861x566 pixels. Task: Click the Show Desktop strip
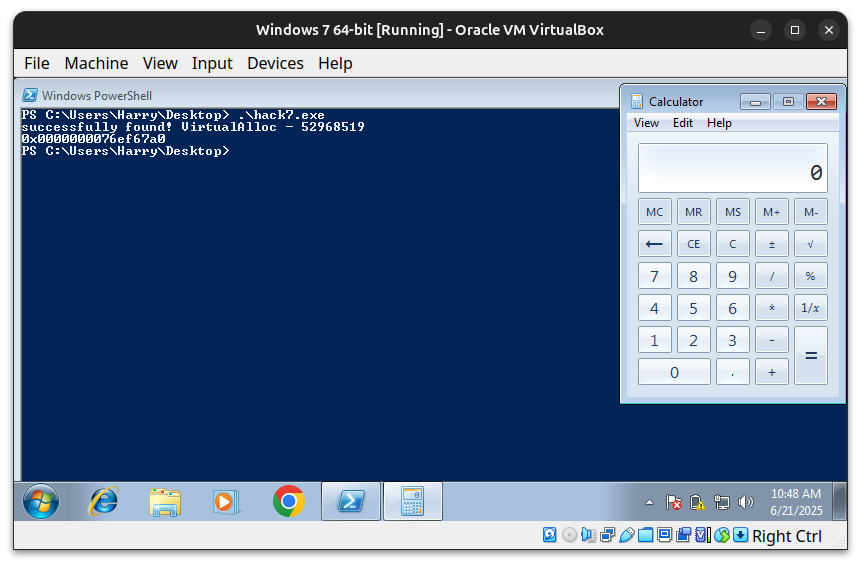839,501
